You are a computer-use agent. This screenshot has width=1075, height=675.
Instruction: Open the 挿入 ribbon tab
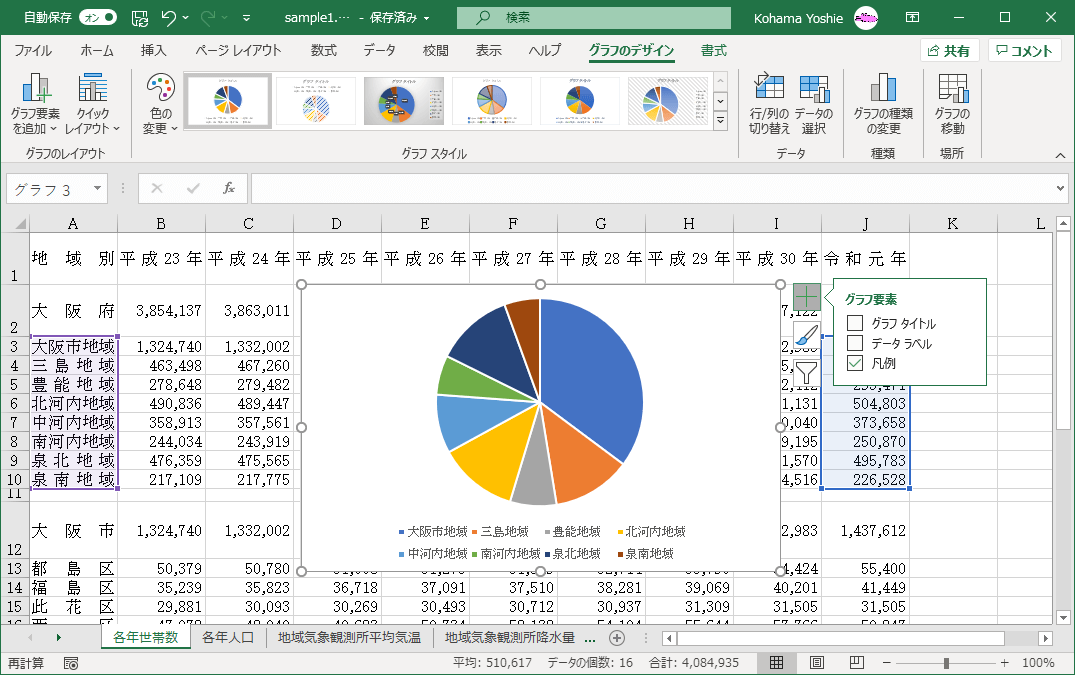click(x=154, y=50)
